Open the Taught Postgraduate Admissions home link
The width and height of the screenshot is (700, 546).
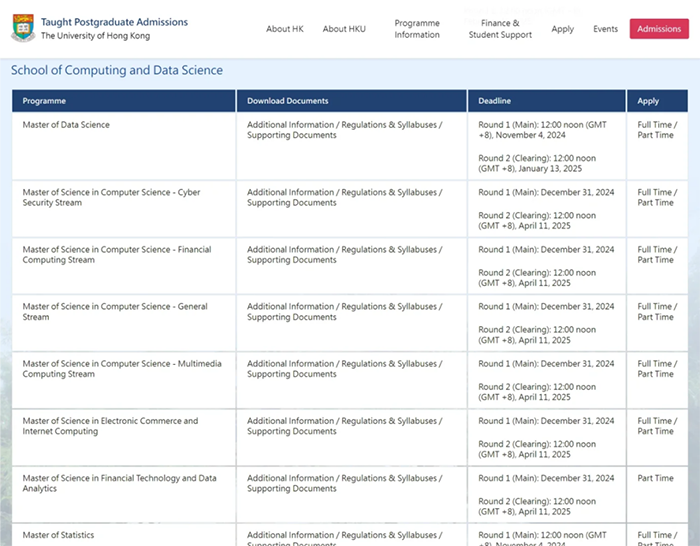point(114,22)
